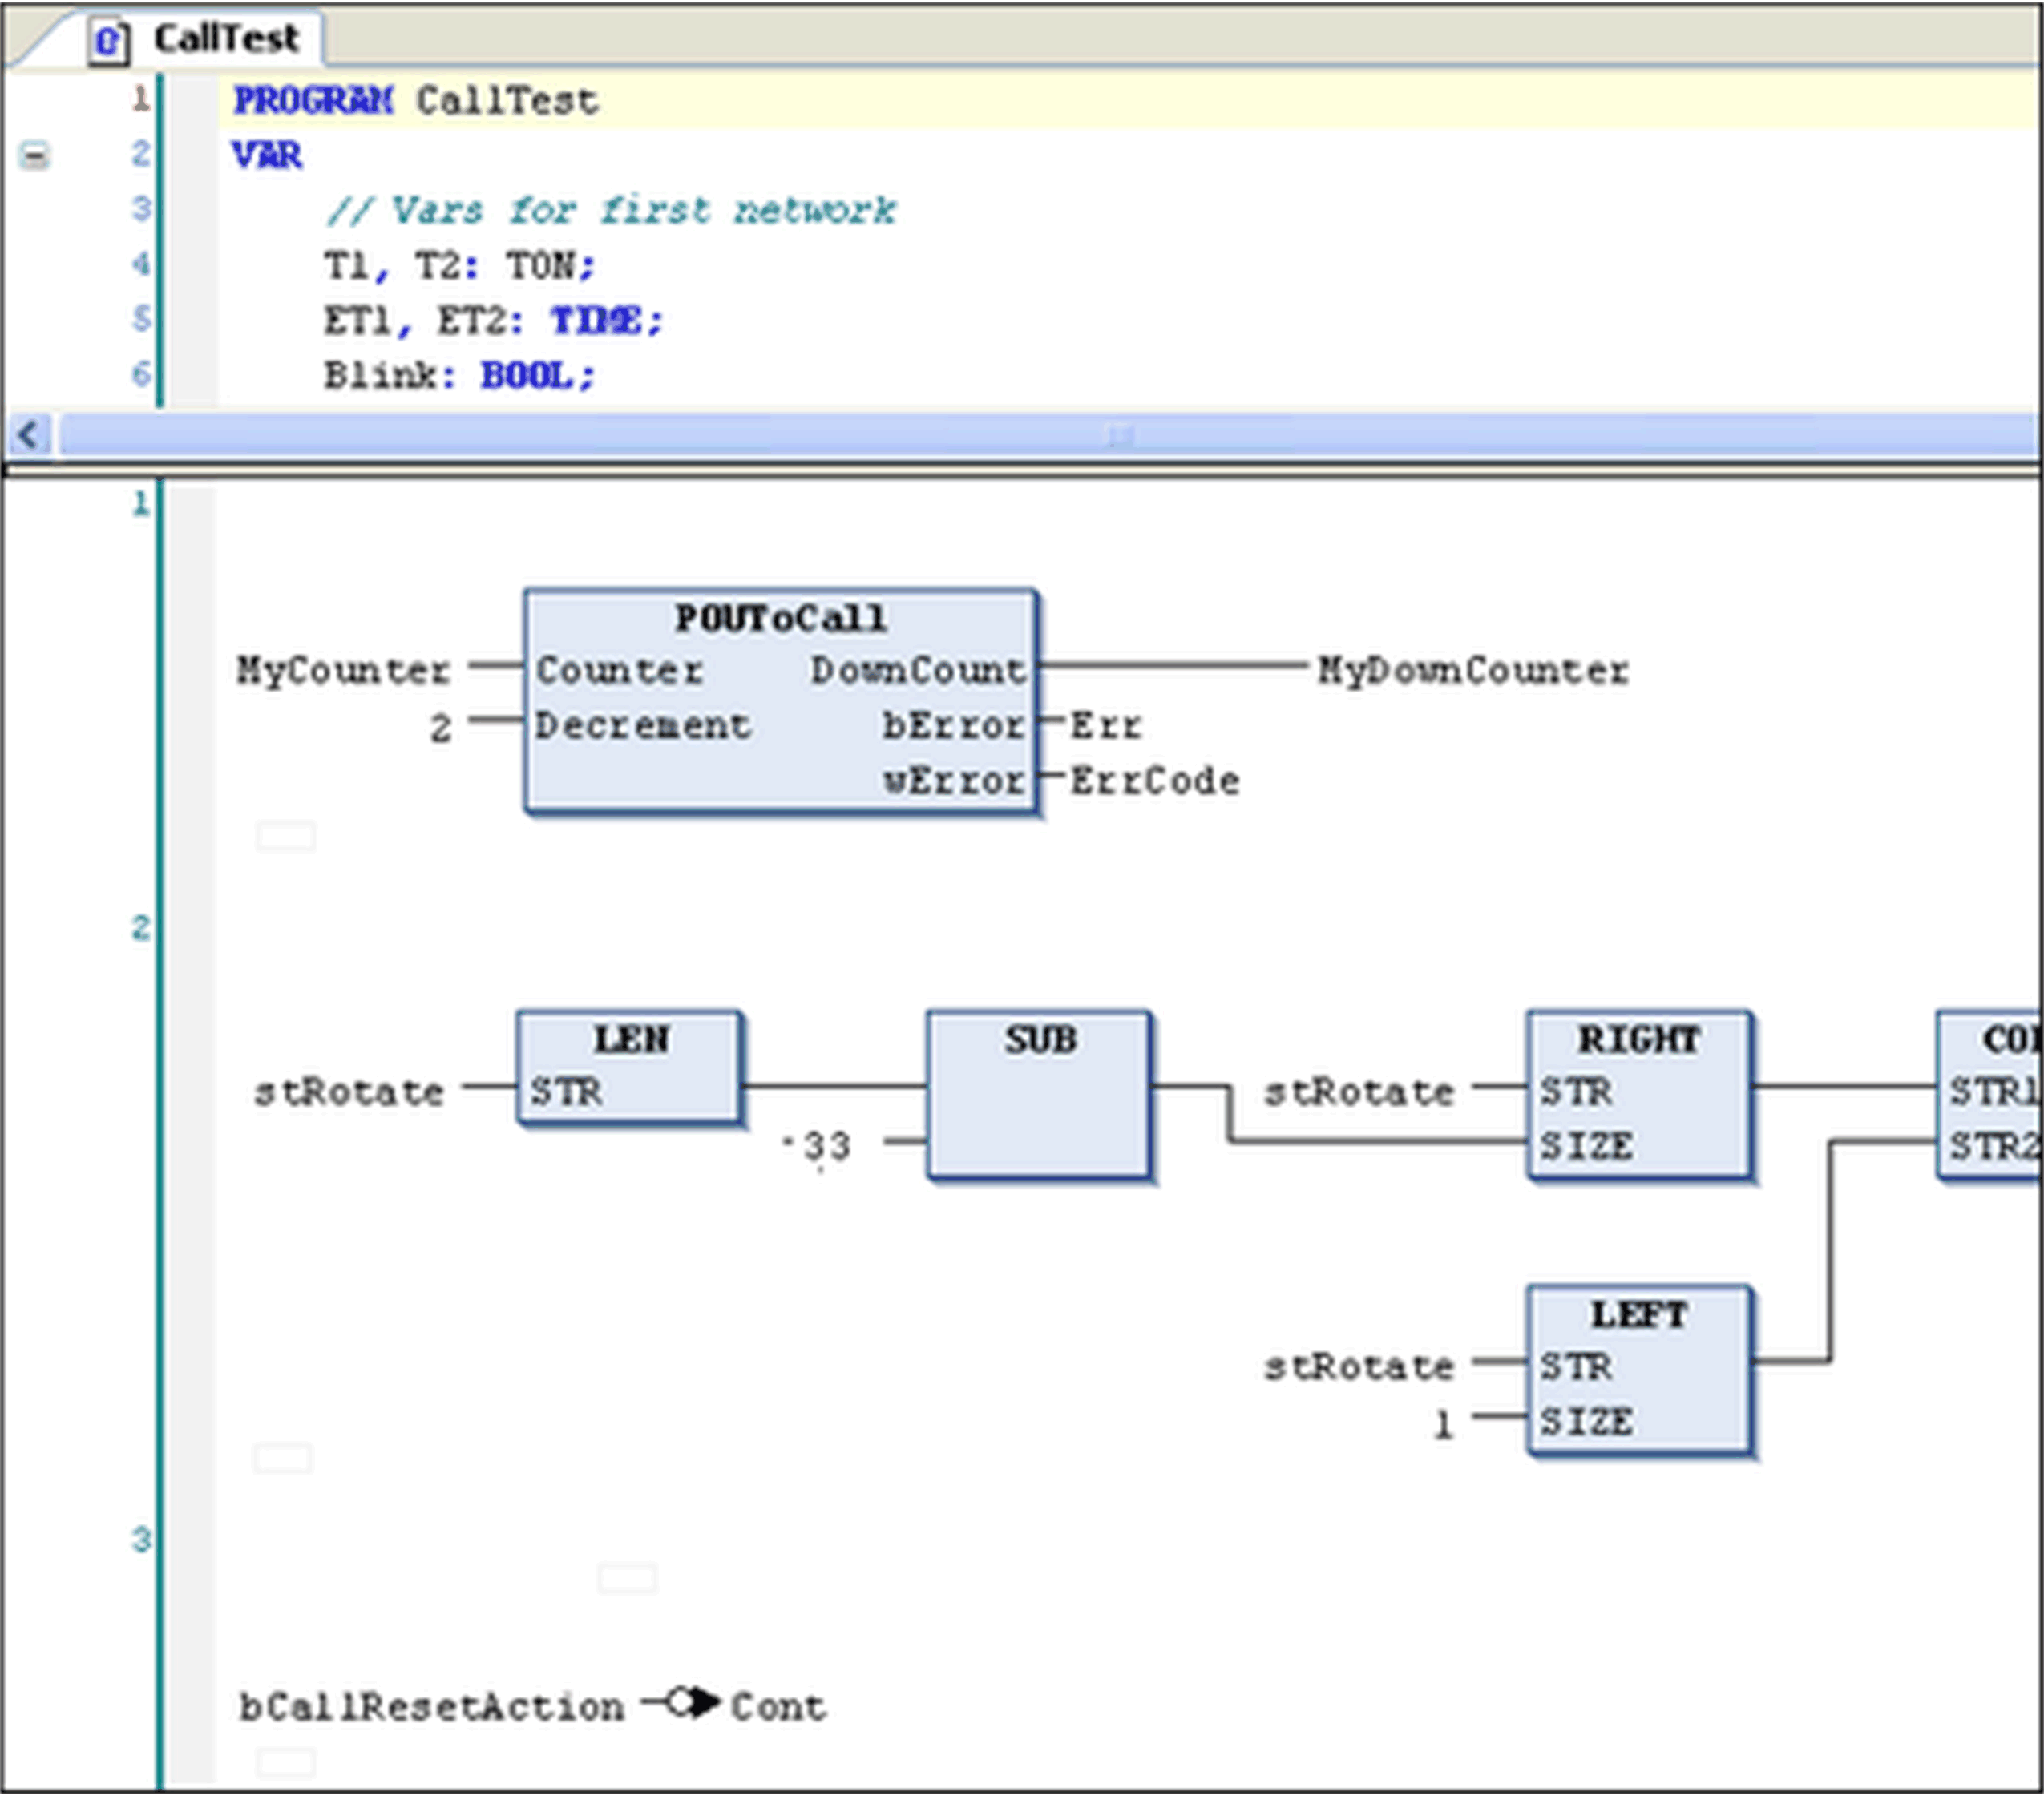
Task: Select the MyCounter input variable
Action: [x=343, y=670]
